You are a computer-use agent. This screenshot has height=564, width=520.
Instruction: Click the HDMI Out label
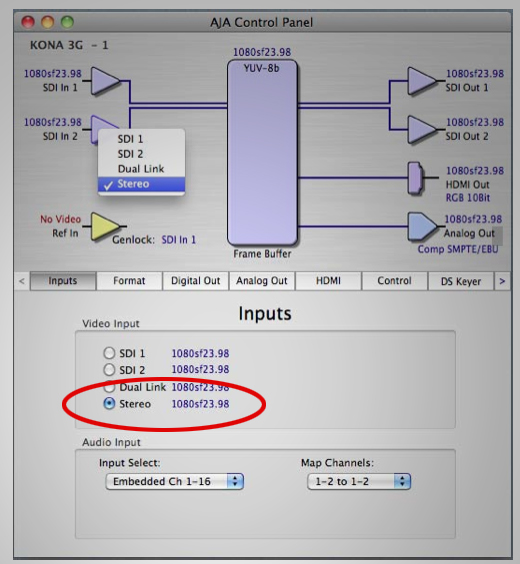(x=467, y=185)
